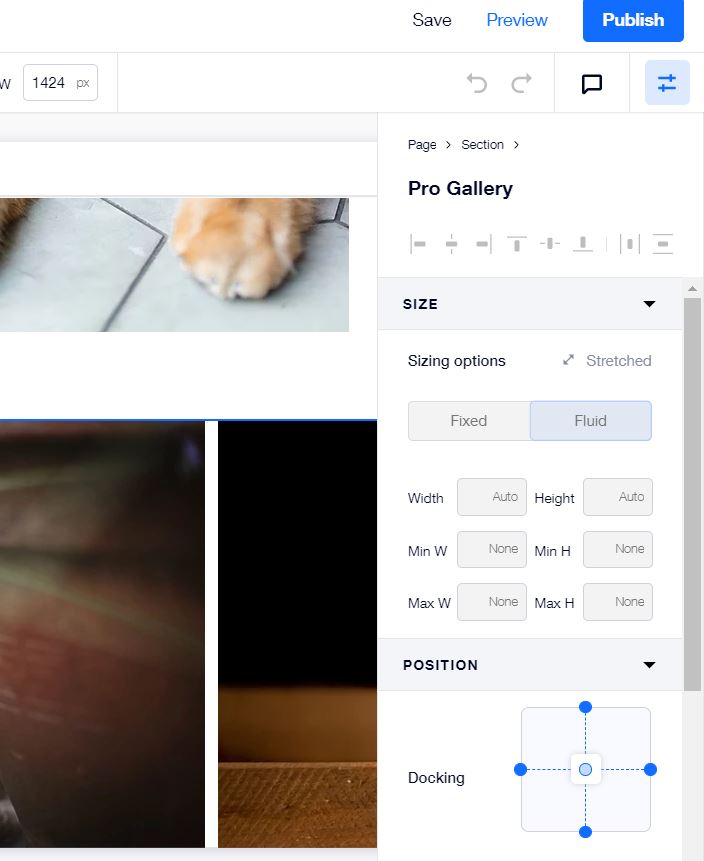Click the blue Publish button
704x861 pixels.
(x=633, y=20)
